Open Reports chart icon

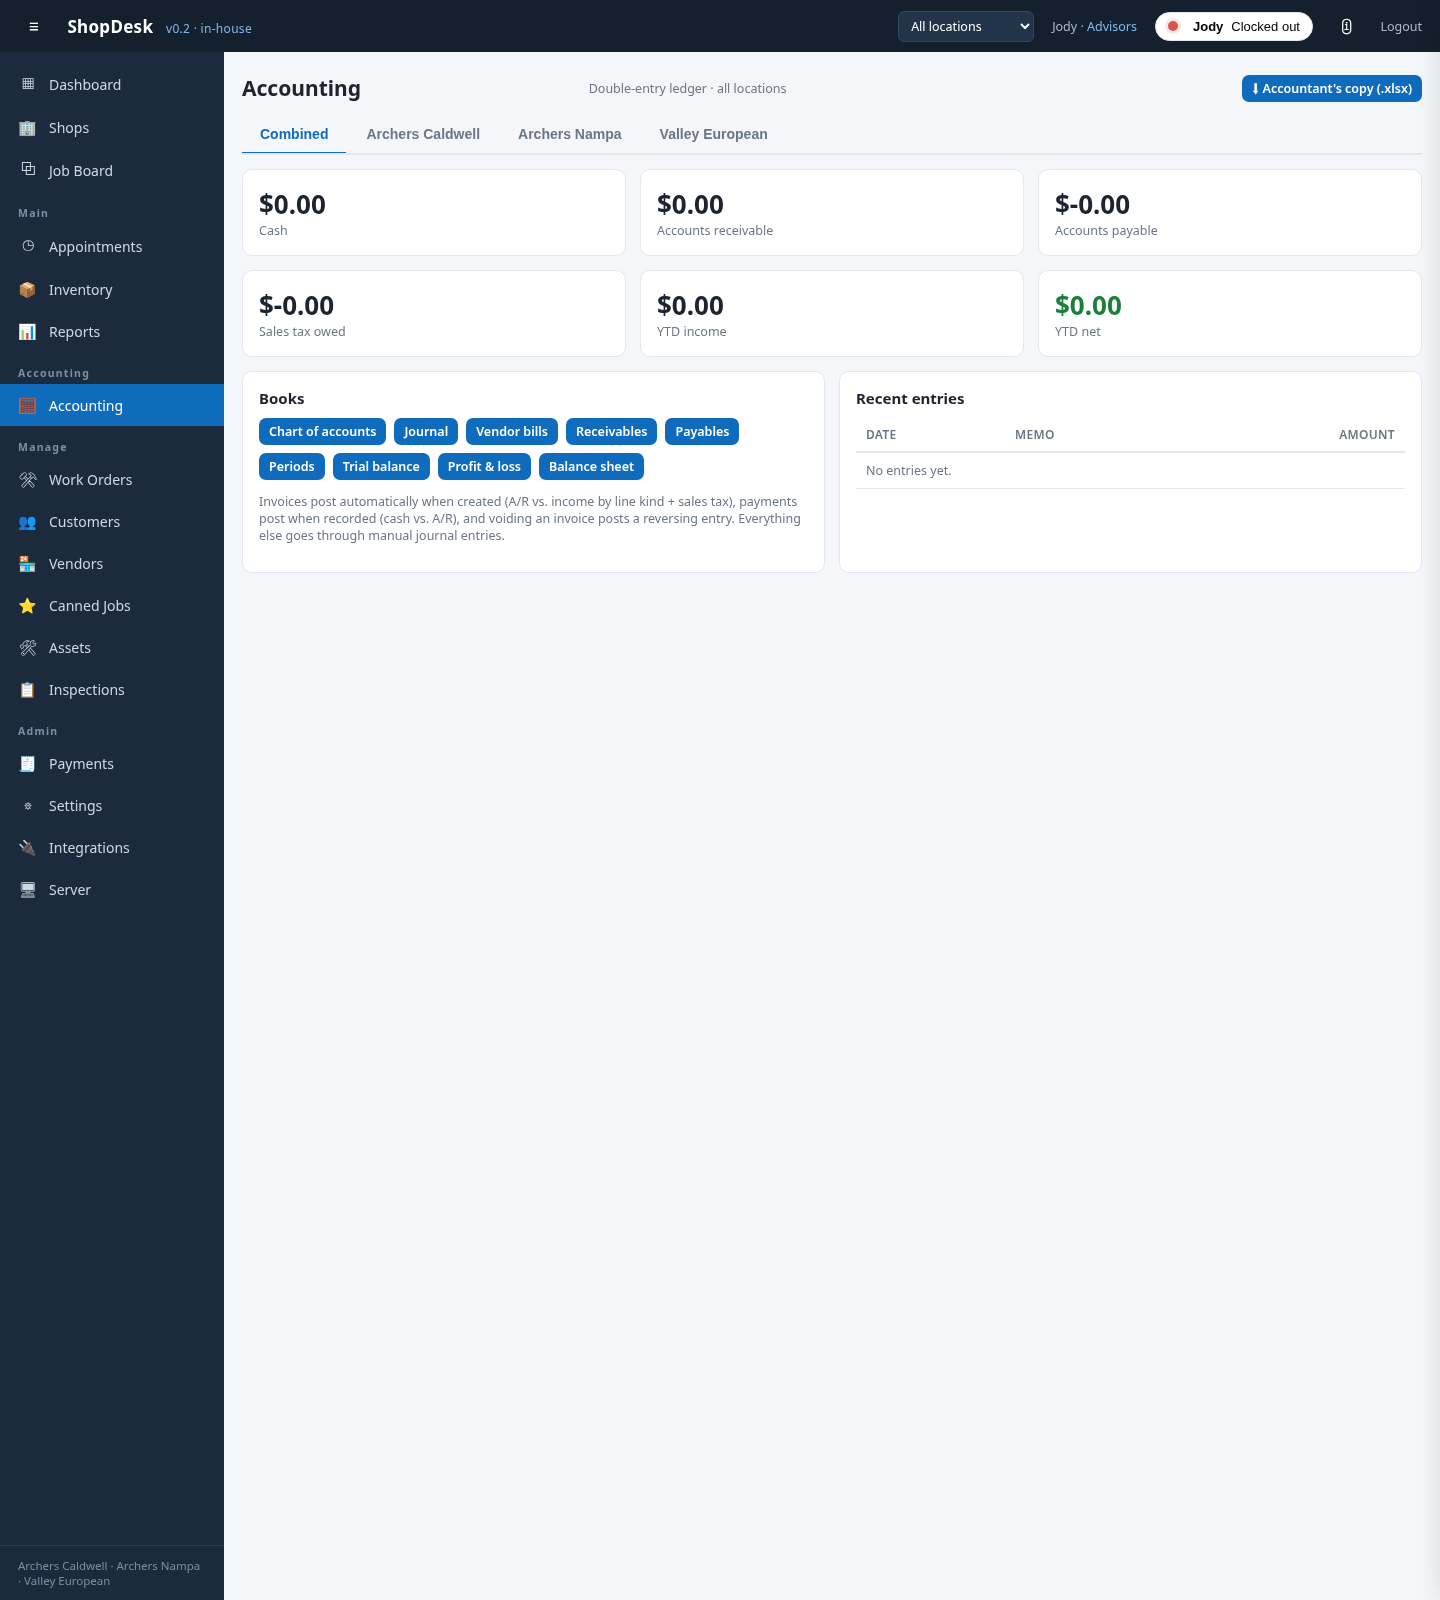pyautogui.click(x=28, y=332)
